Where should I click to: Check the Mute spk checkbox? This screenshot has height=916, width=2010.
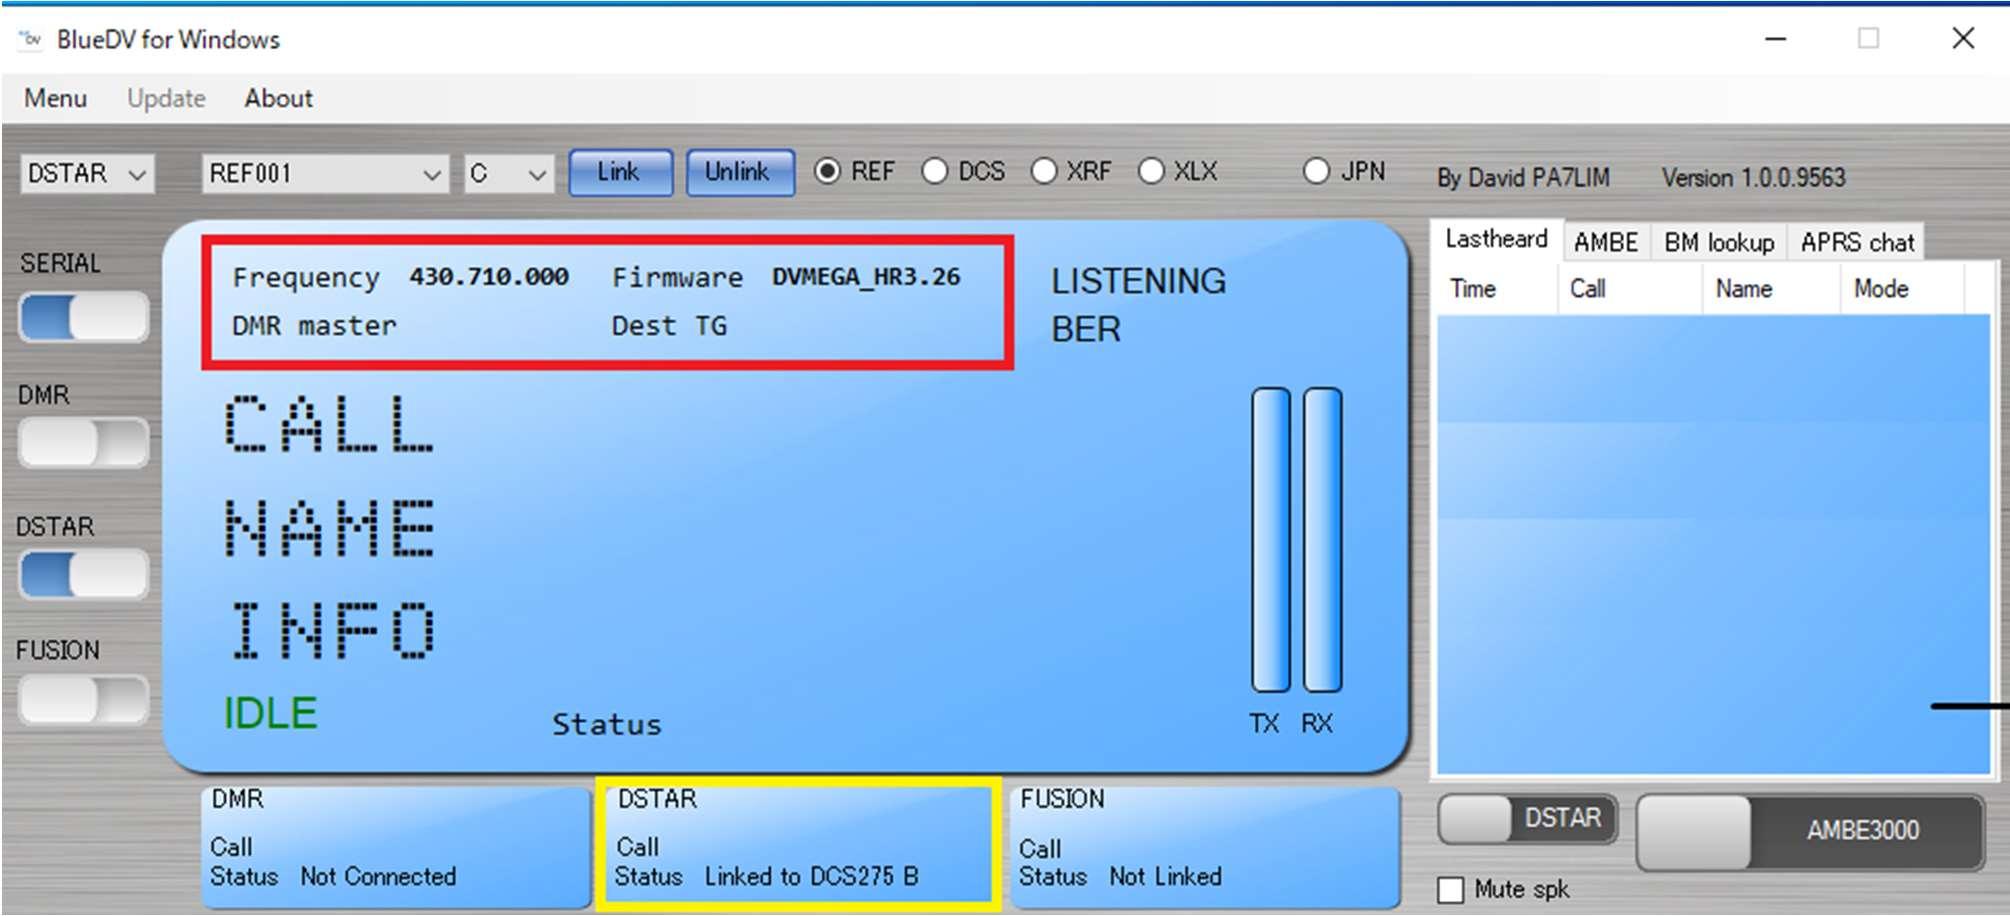1450,889
